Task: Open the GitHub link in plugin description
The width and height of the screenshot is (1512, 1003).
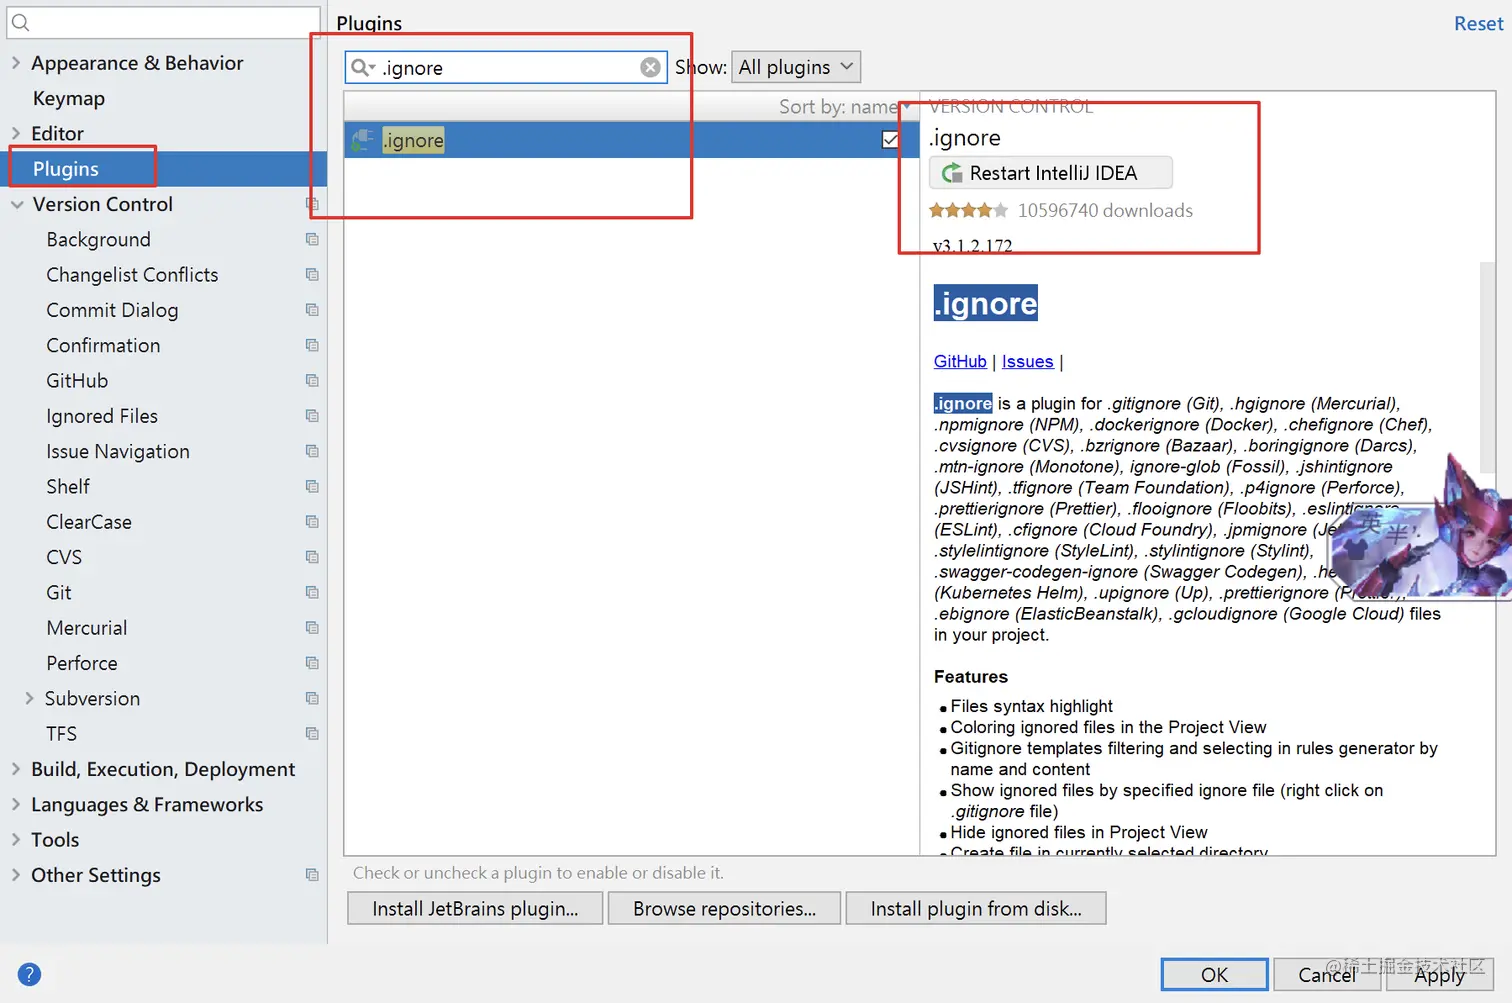Action: pyautogui.click(x=960, y=361)
